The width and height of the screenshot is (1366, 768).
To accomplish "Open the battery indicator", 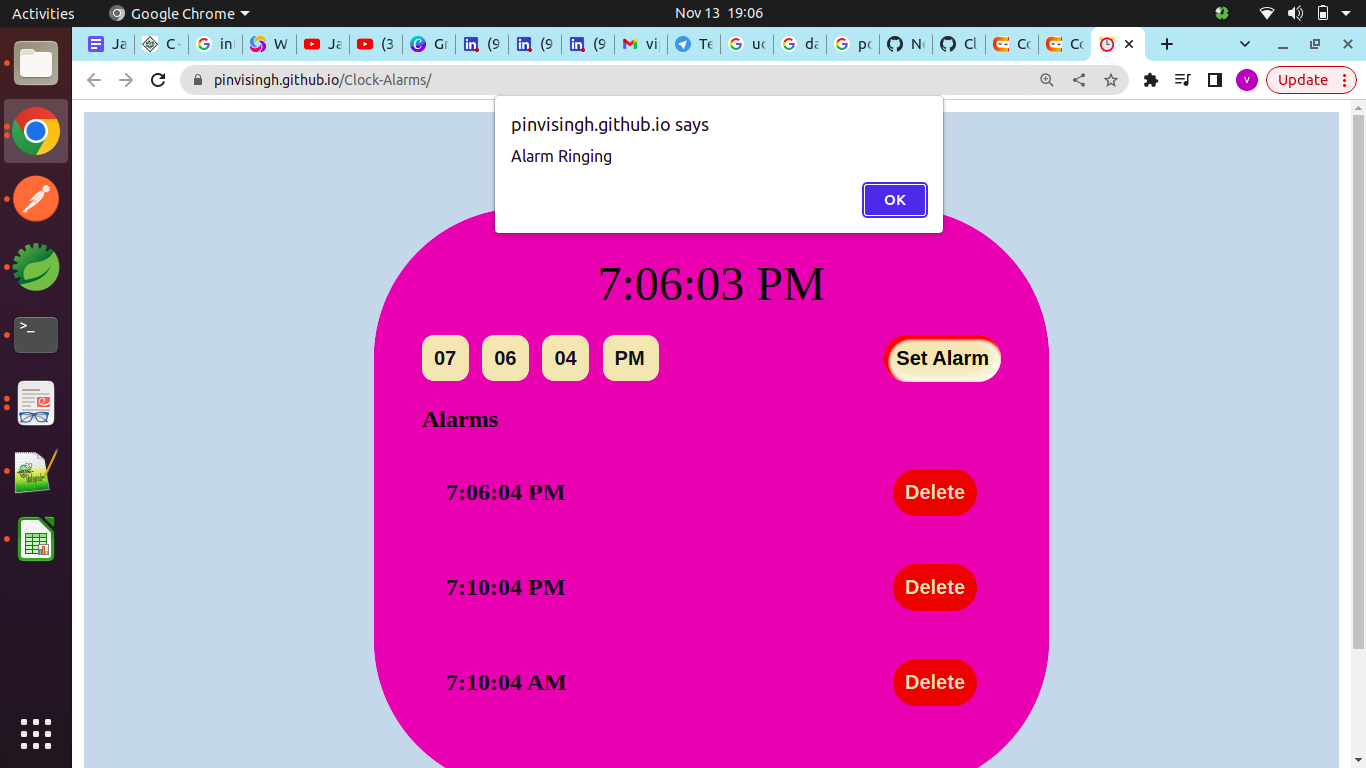I will coord(1322,13).
